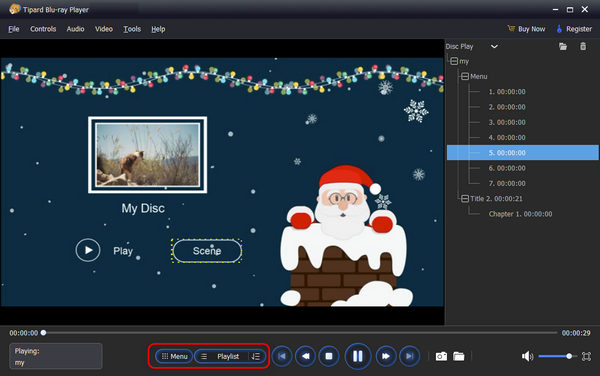This screenshot has height=376, width=600.
Task: Minimize the player window
Action: click(x=555, y=10)
